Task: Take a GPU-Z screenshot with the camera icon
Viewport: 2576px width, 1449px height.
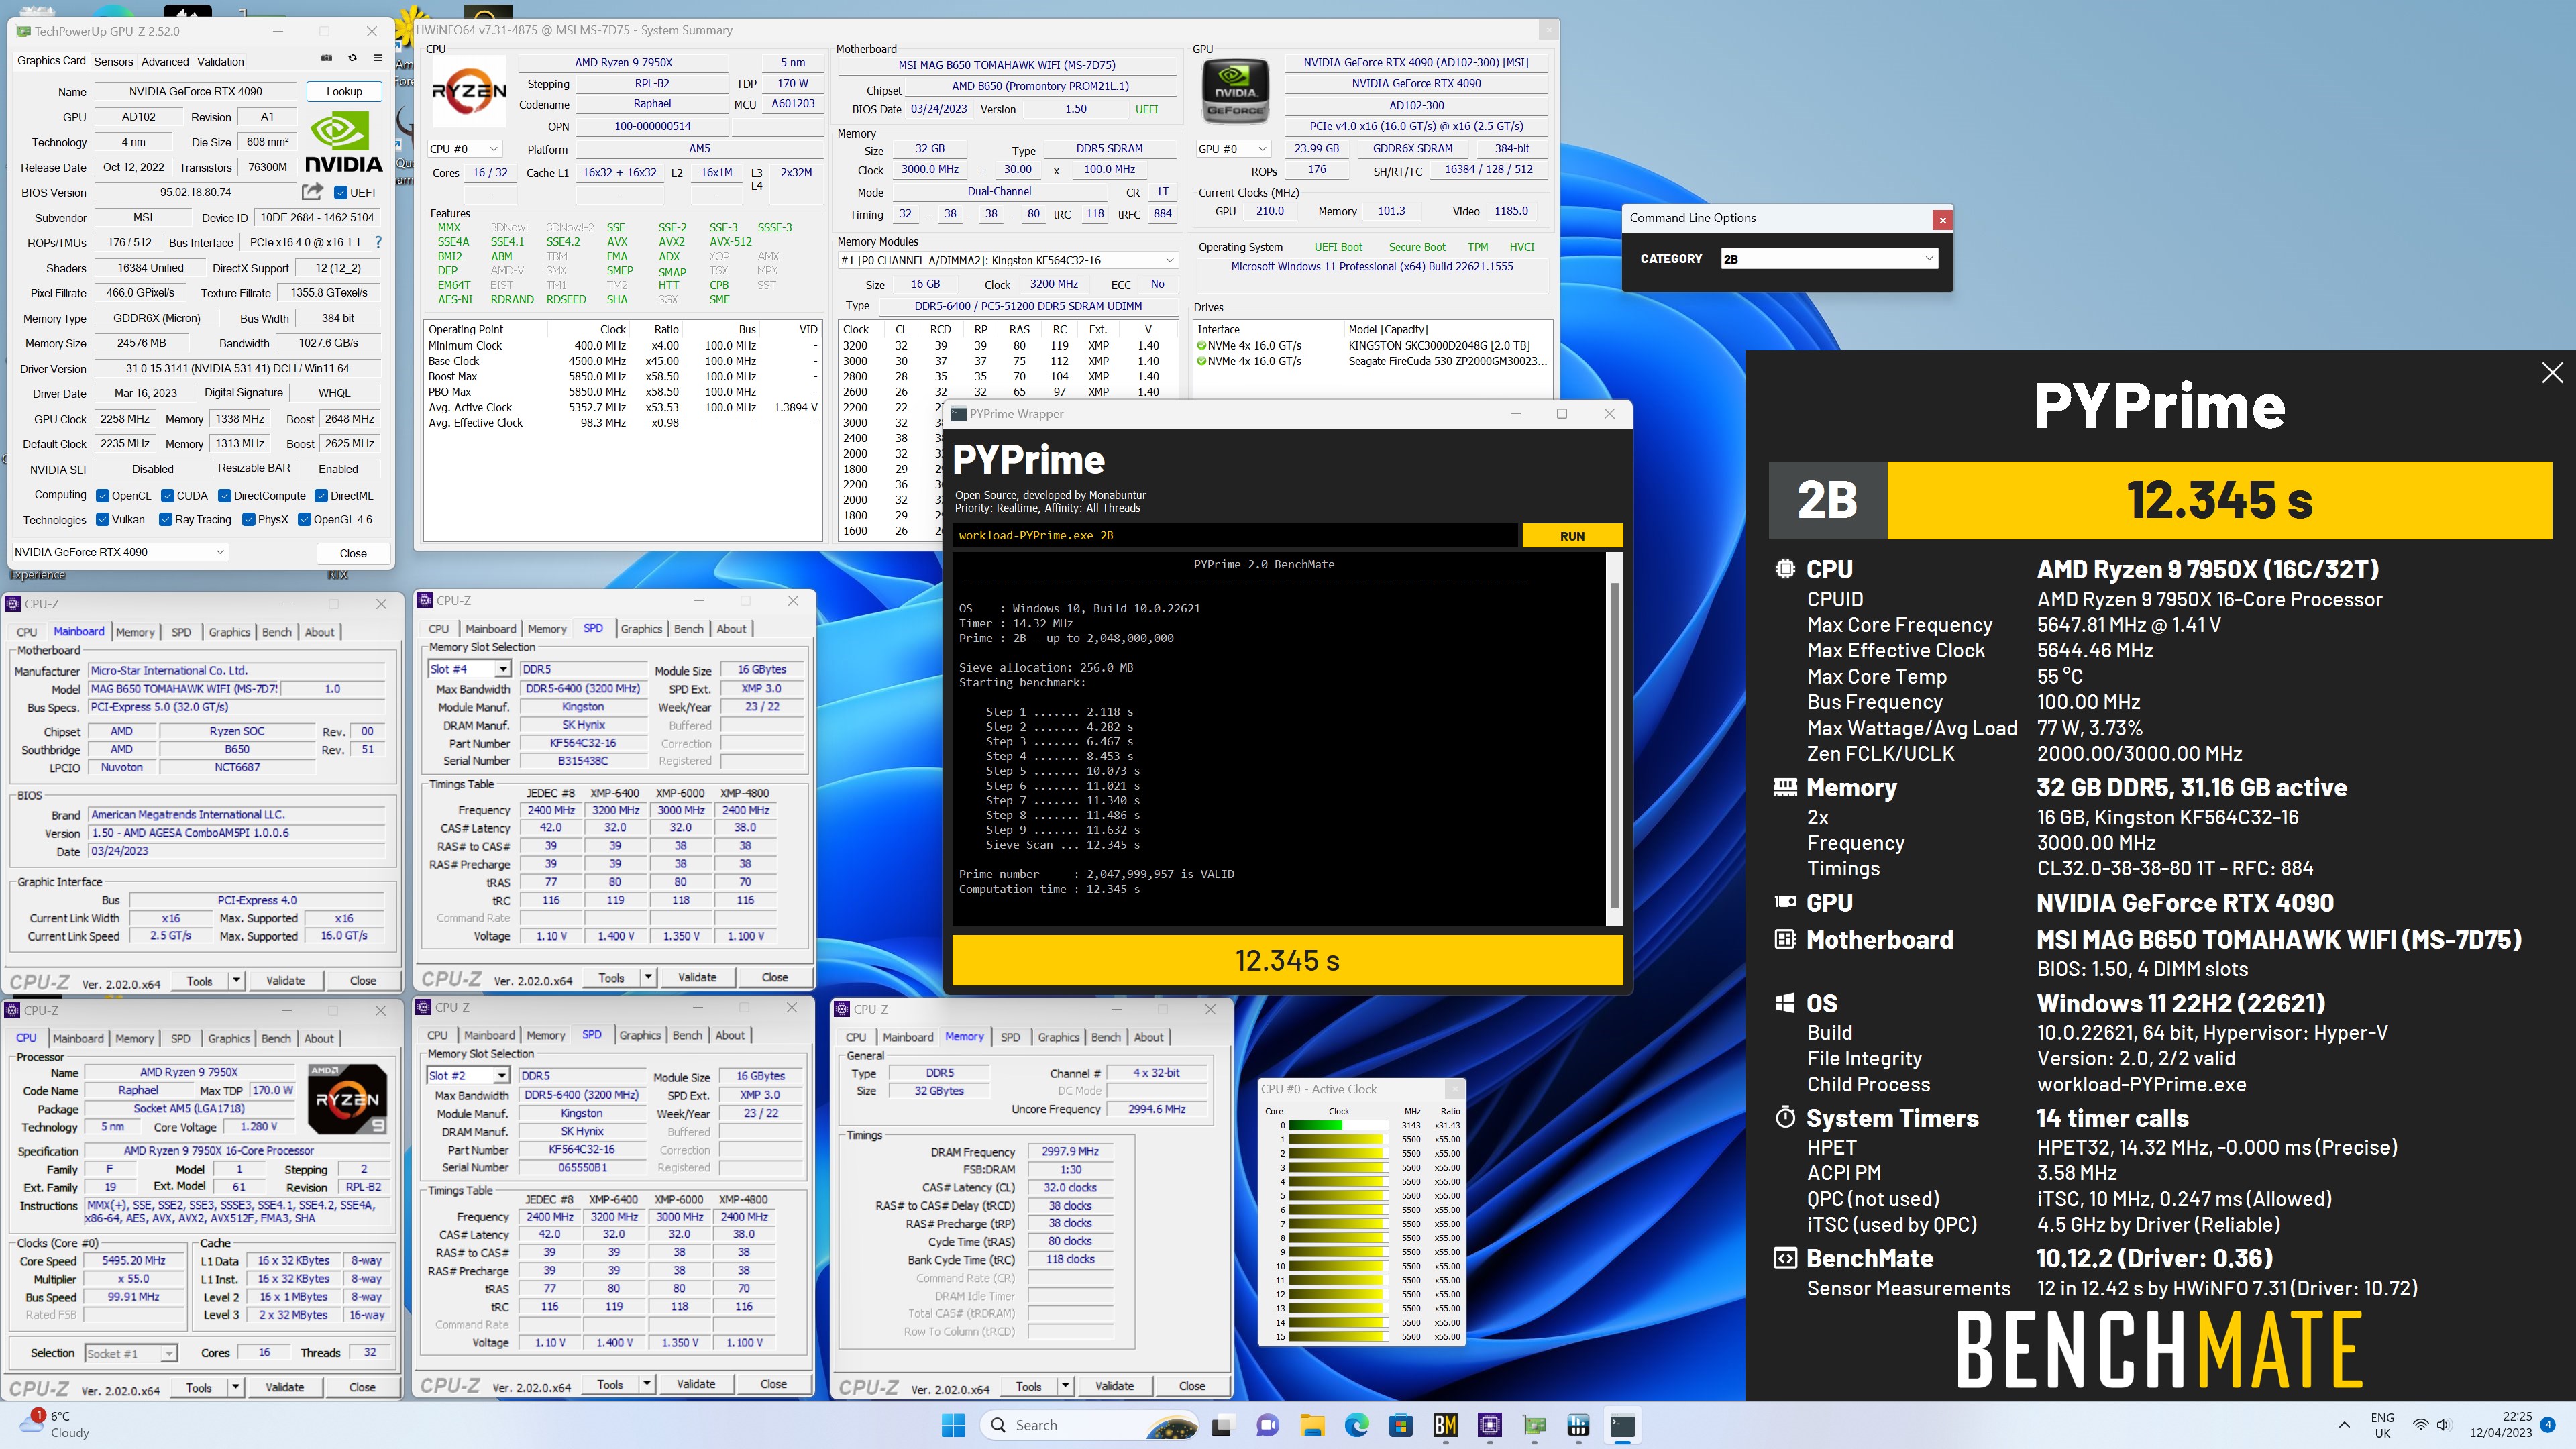Action: pos(325,58)
